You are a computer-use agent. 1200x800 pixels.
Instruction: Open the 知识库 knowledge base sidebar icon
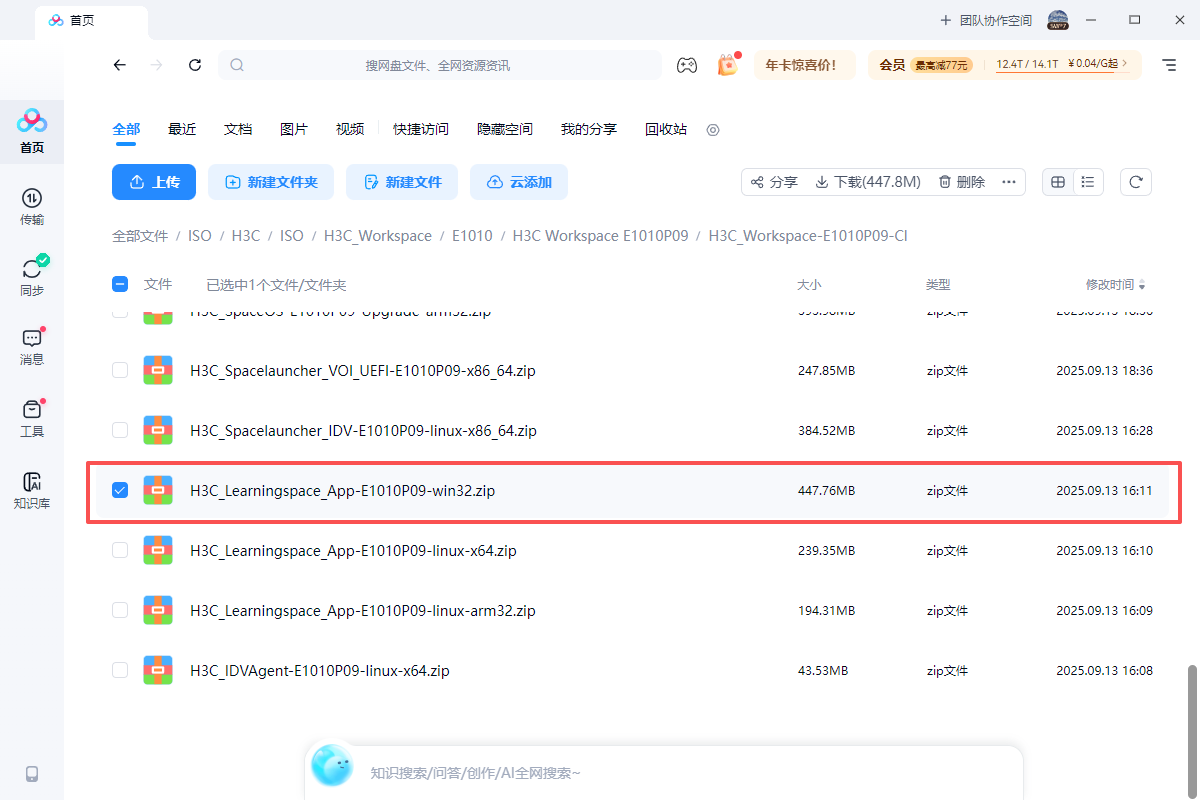(32, 491)
